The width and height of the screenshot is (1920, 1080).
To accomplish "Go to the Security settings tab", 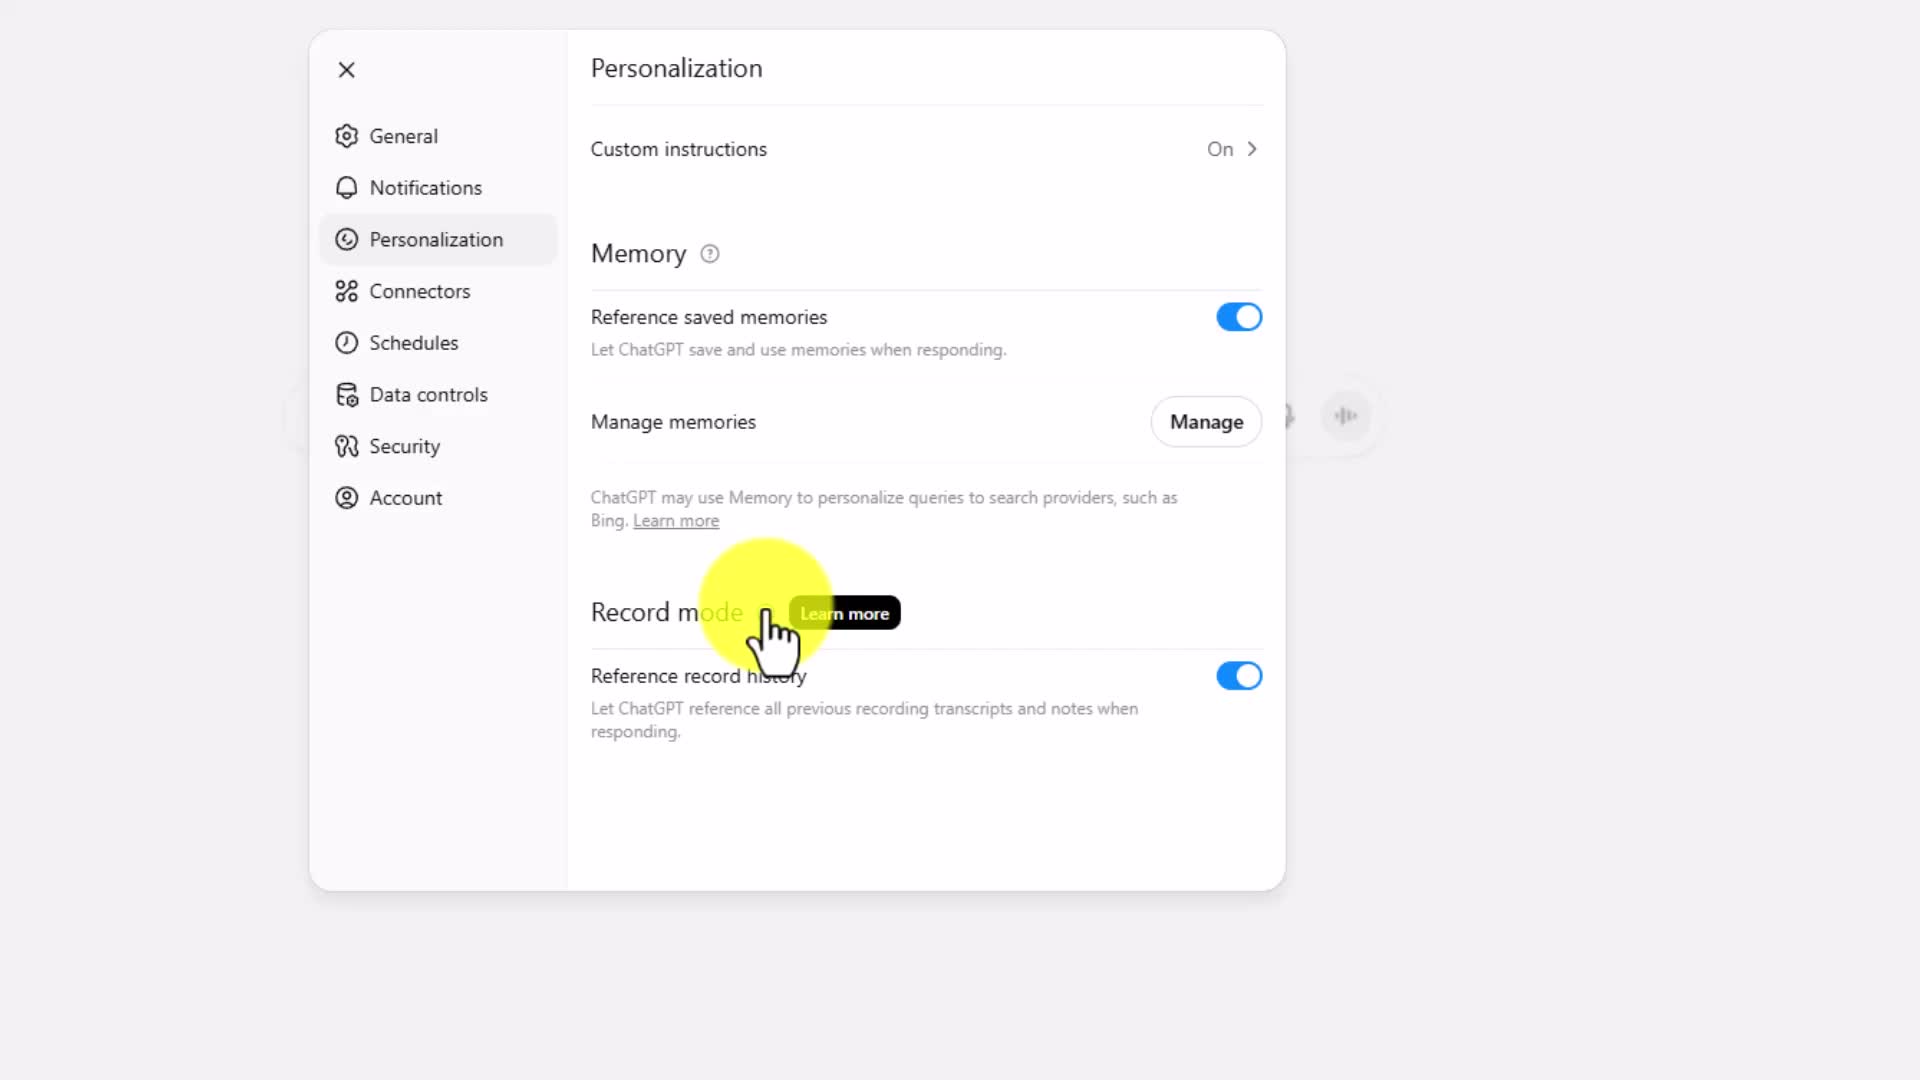I will click(404, 446).
